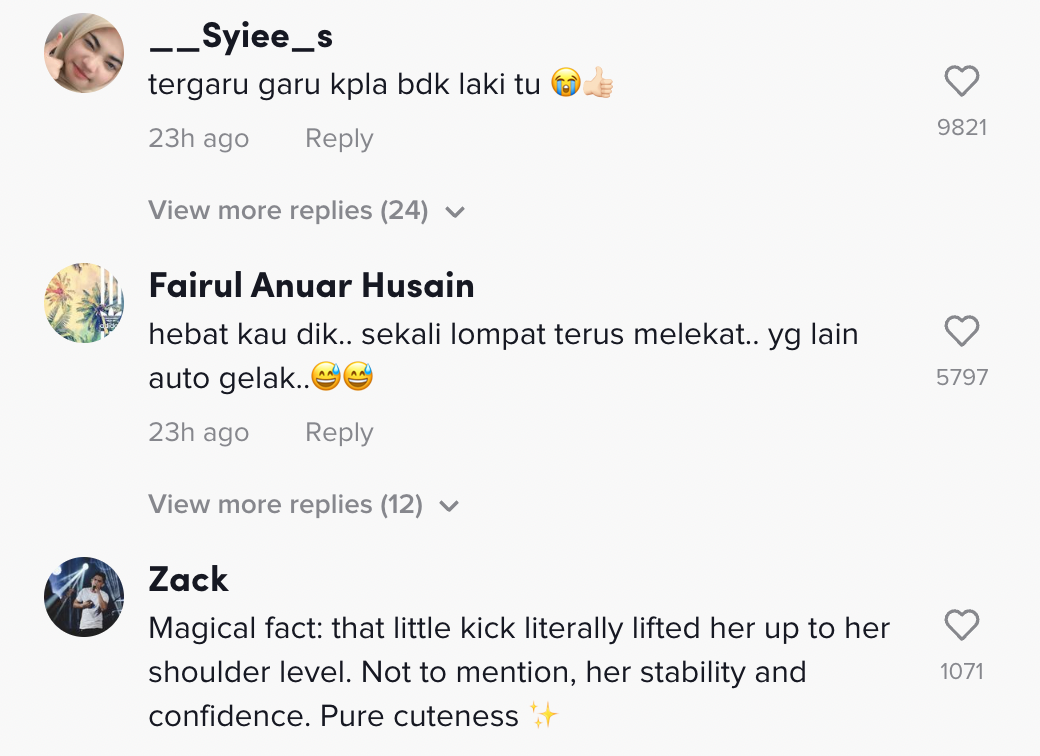Click the 5797 like count
The image size is (1040, 756).
(x=962, y=377)
